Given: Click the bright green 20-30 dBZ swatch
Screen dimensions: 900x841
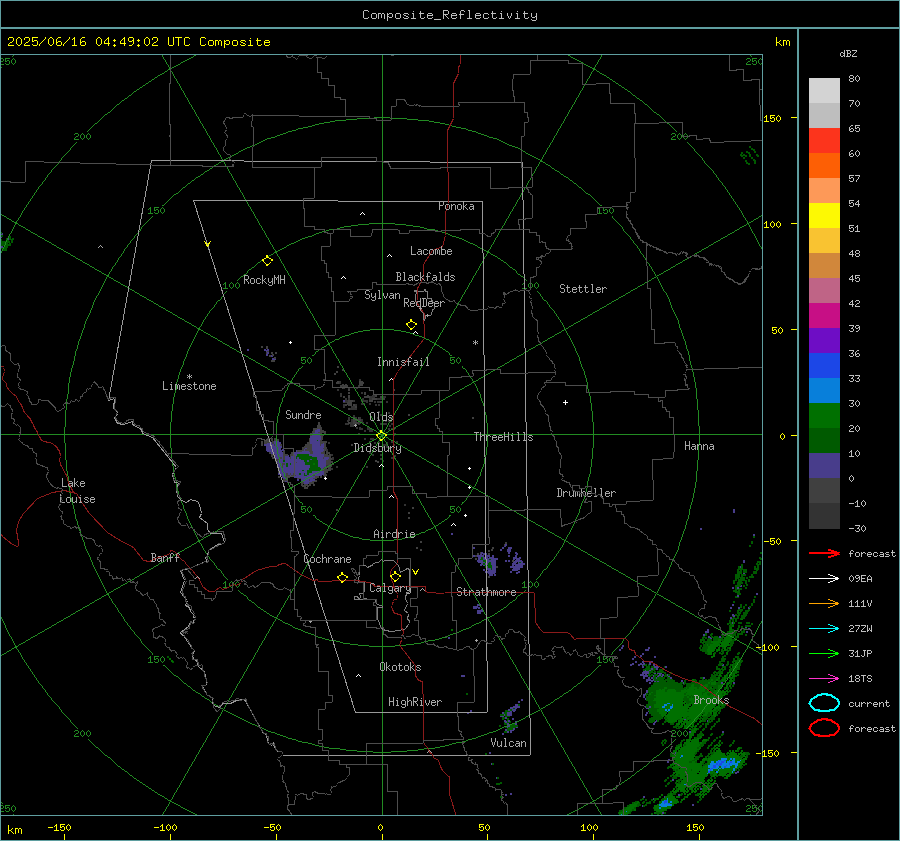Looking at the screenshot, I should (x=824, y=416).
